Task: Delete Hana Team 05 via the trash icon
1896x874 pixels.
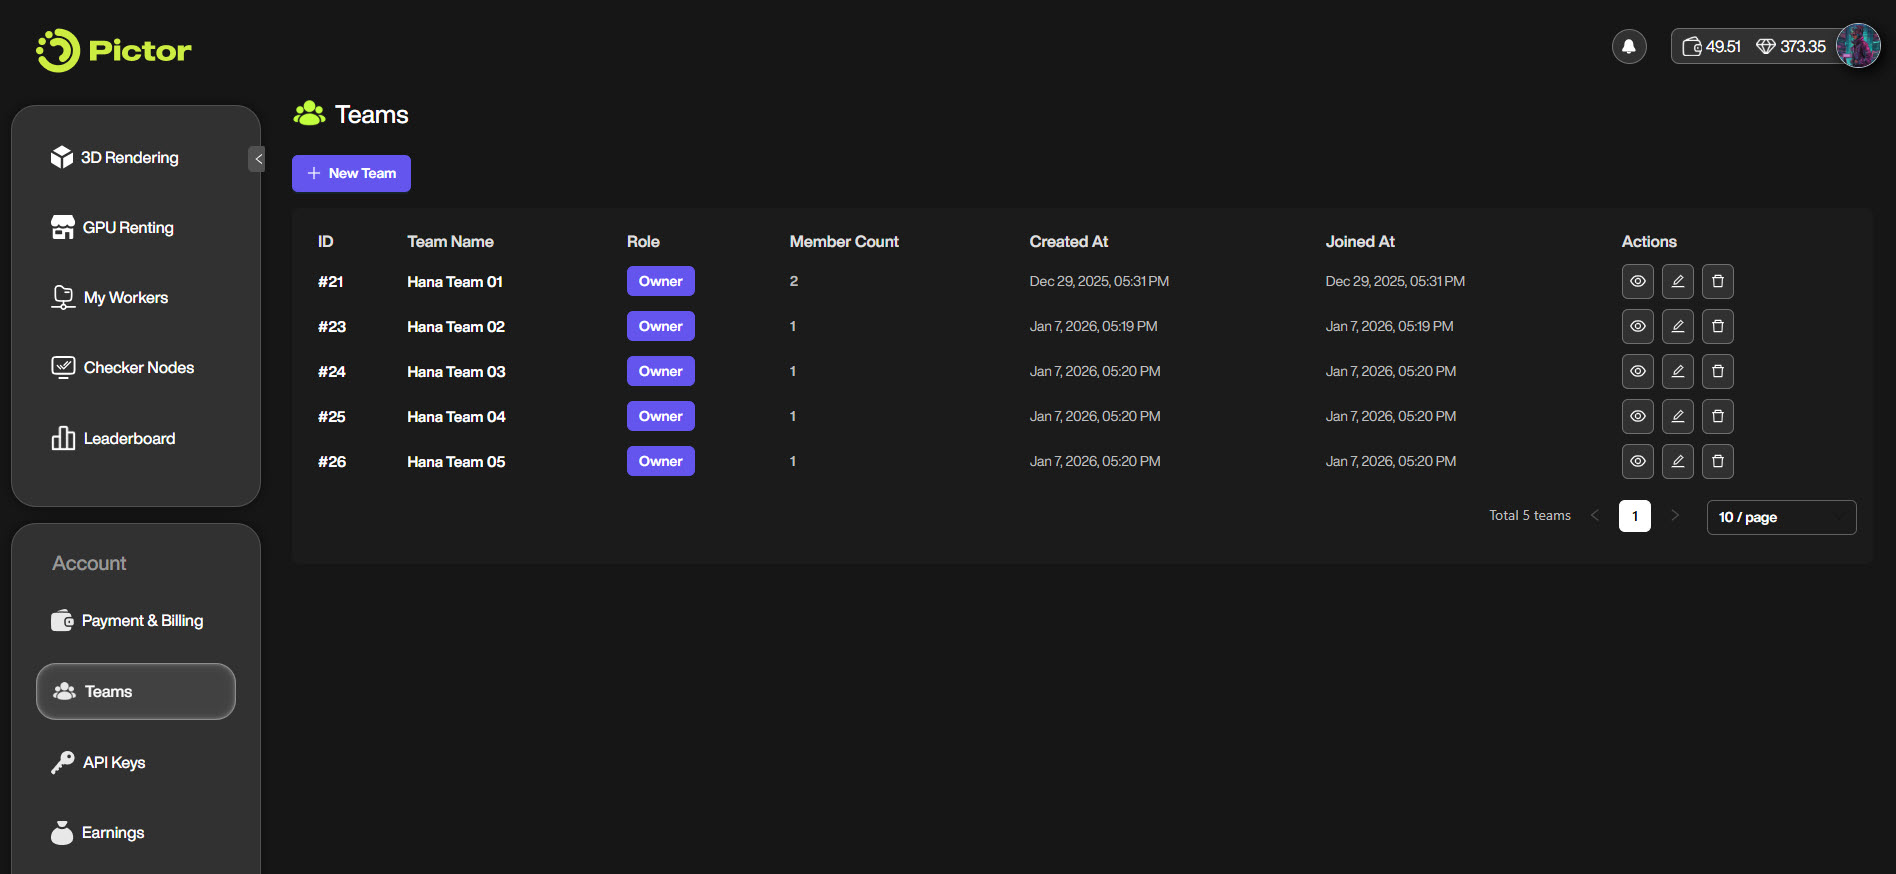Action: tap(1718, 462)
